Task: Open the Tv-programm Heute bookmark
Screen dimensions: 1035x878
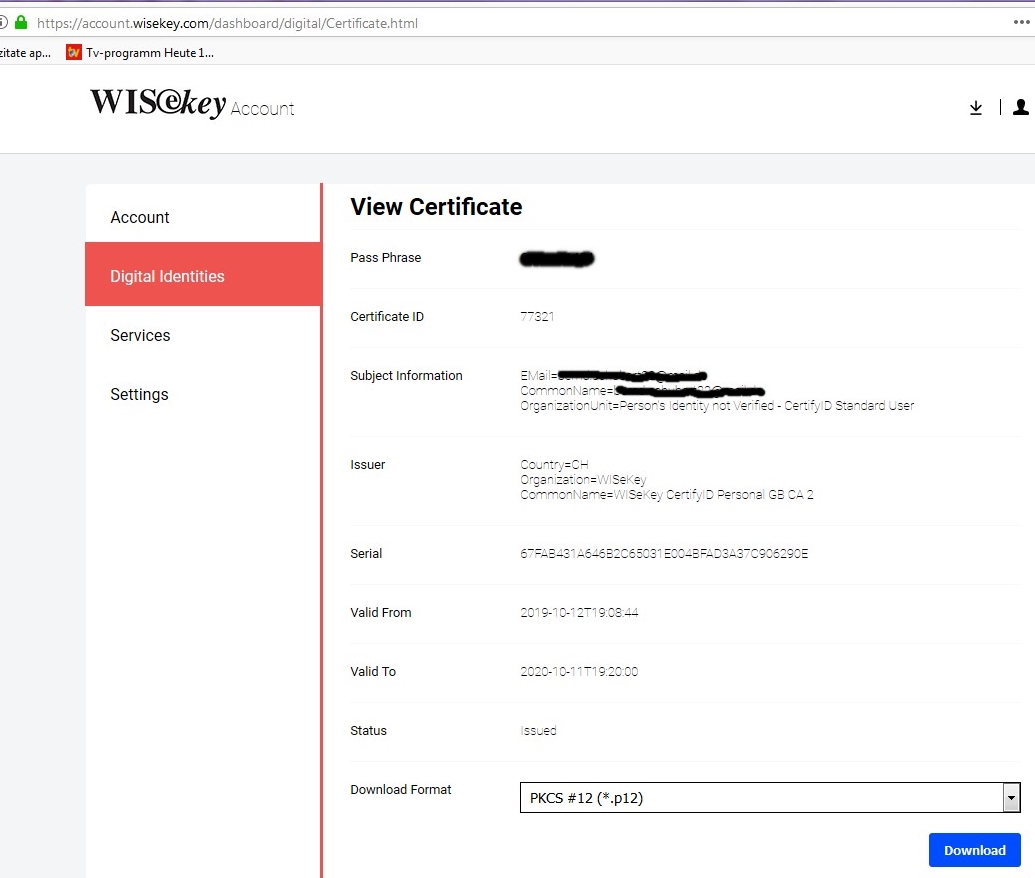Action: tap(140, 53)
